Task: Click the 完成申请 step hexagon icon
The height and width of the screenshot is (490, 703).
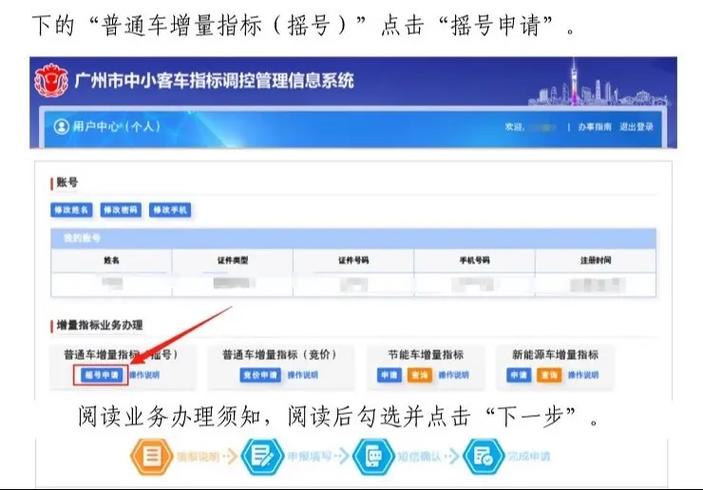Action: click(484, 456)
